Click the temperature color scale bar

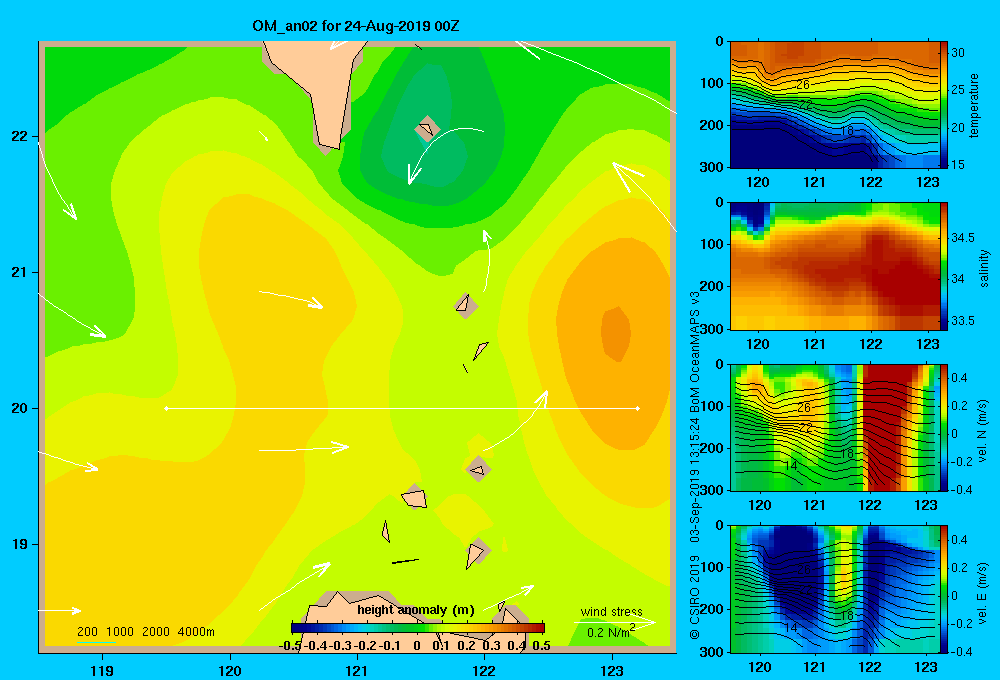click(944, 105)
